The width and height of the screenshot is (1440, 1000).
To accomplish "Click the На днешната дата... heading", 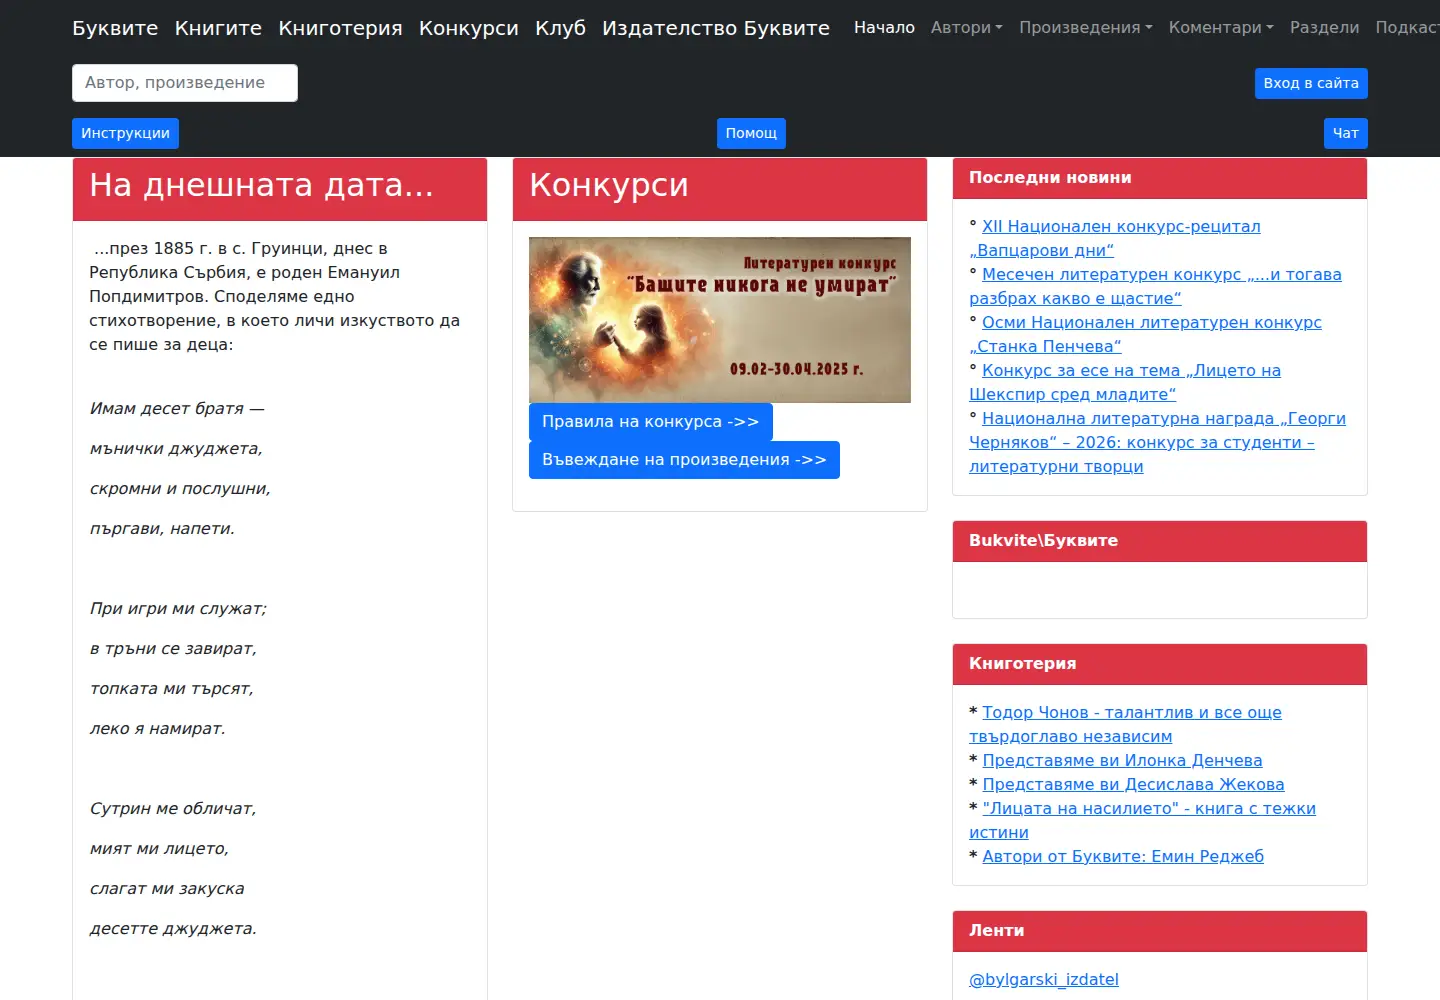I will click(x=261, y=185).
